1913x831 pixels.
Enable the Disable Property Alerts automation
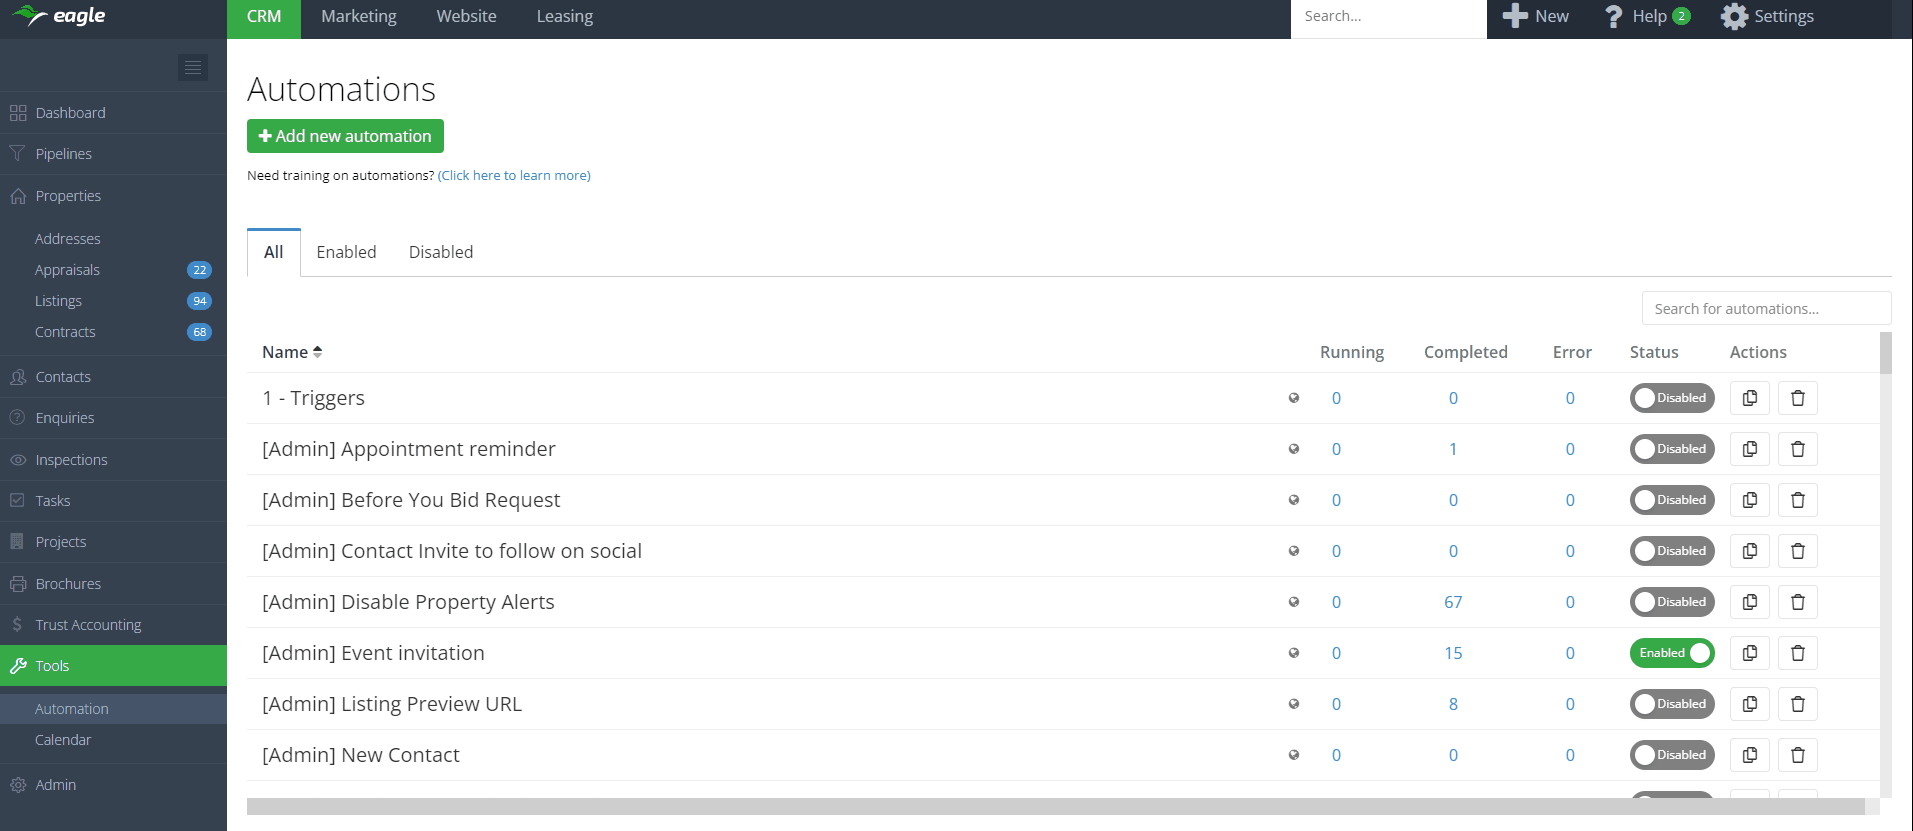tap(1671, 602)
